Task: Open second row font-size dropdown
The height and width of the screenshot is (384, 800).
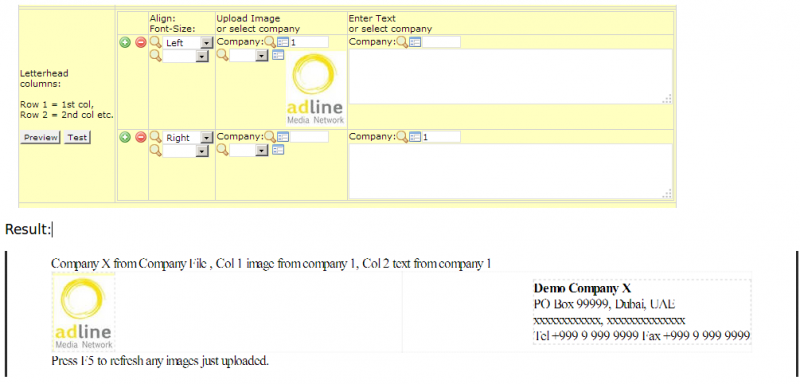Action: point(186,150)
